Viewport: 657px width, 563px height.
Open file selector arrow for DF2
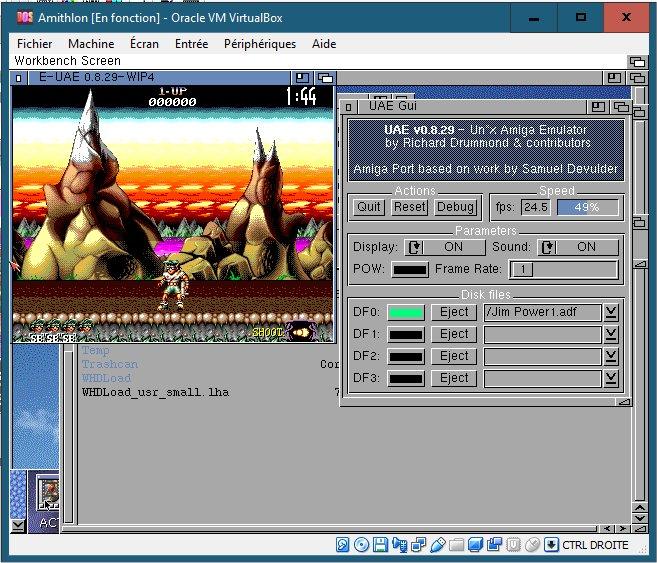(611, 356)
